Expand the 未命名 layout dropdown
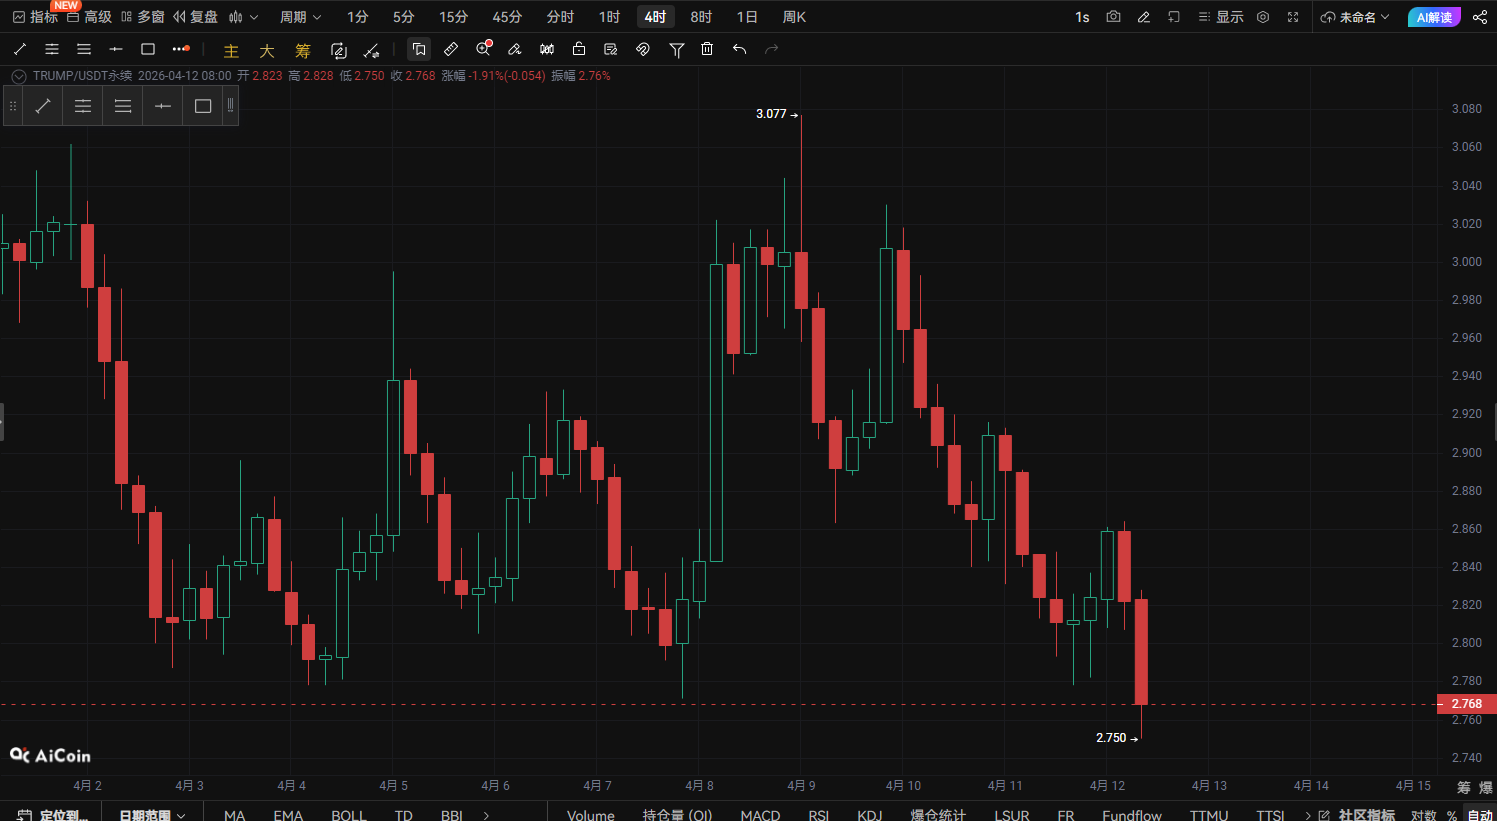Image resolution: width=1497 pixels, height=821 pixels. pyautogui.click(x=1355, y=17)
